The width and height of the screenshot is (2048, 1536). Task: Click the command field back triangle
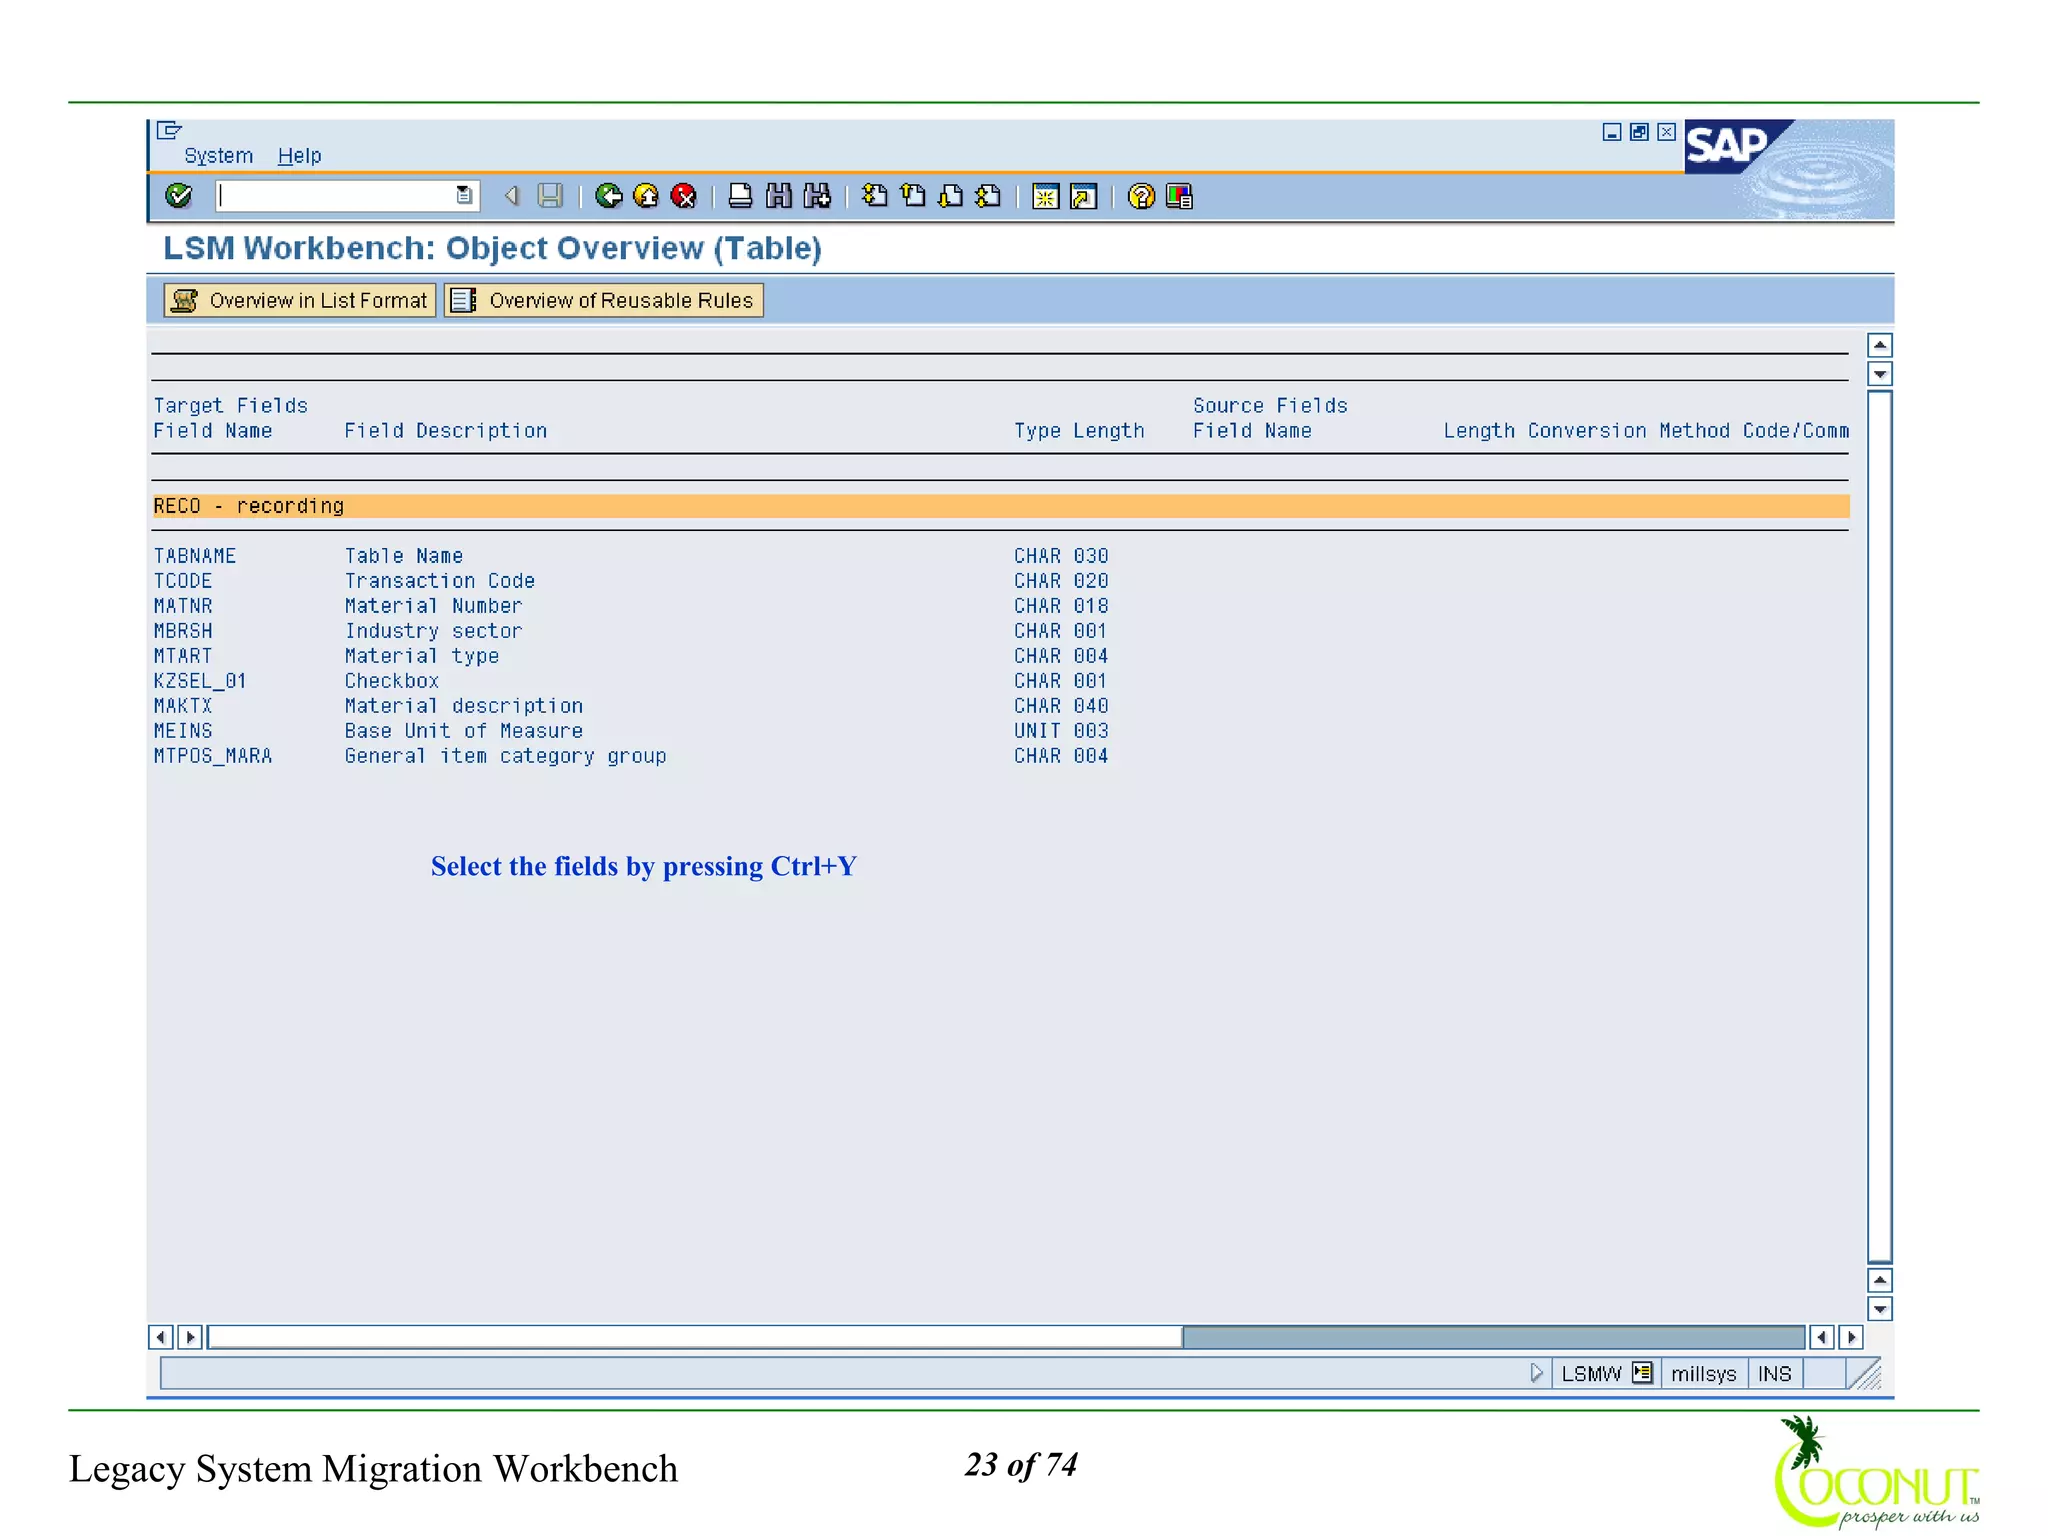coord(512,196)
